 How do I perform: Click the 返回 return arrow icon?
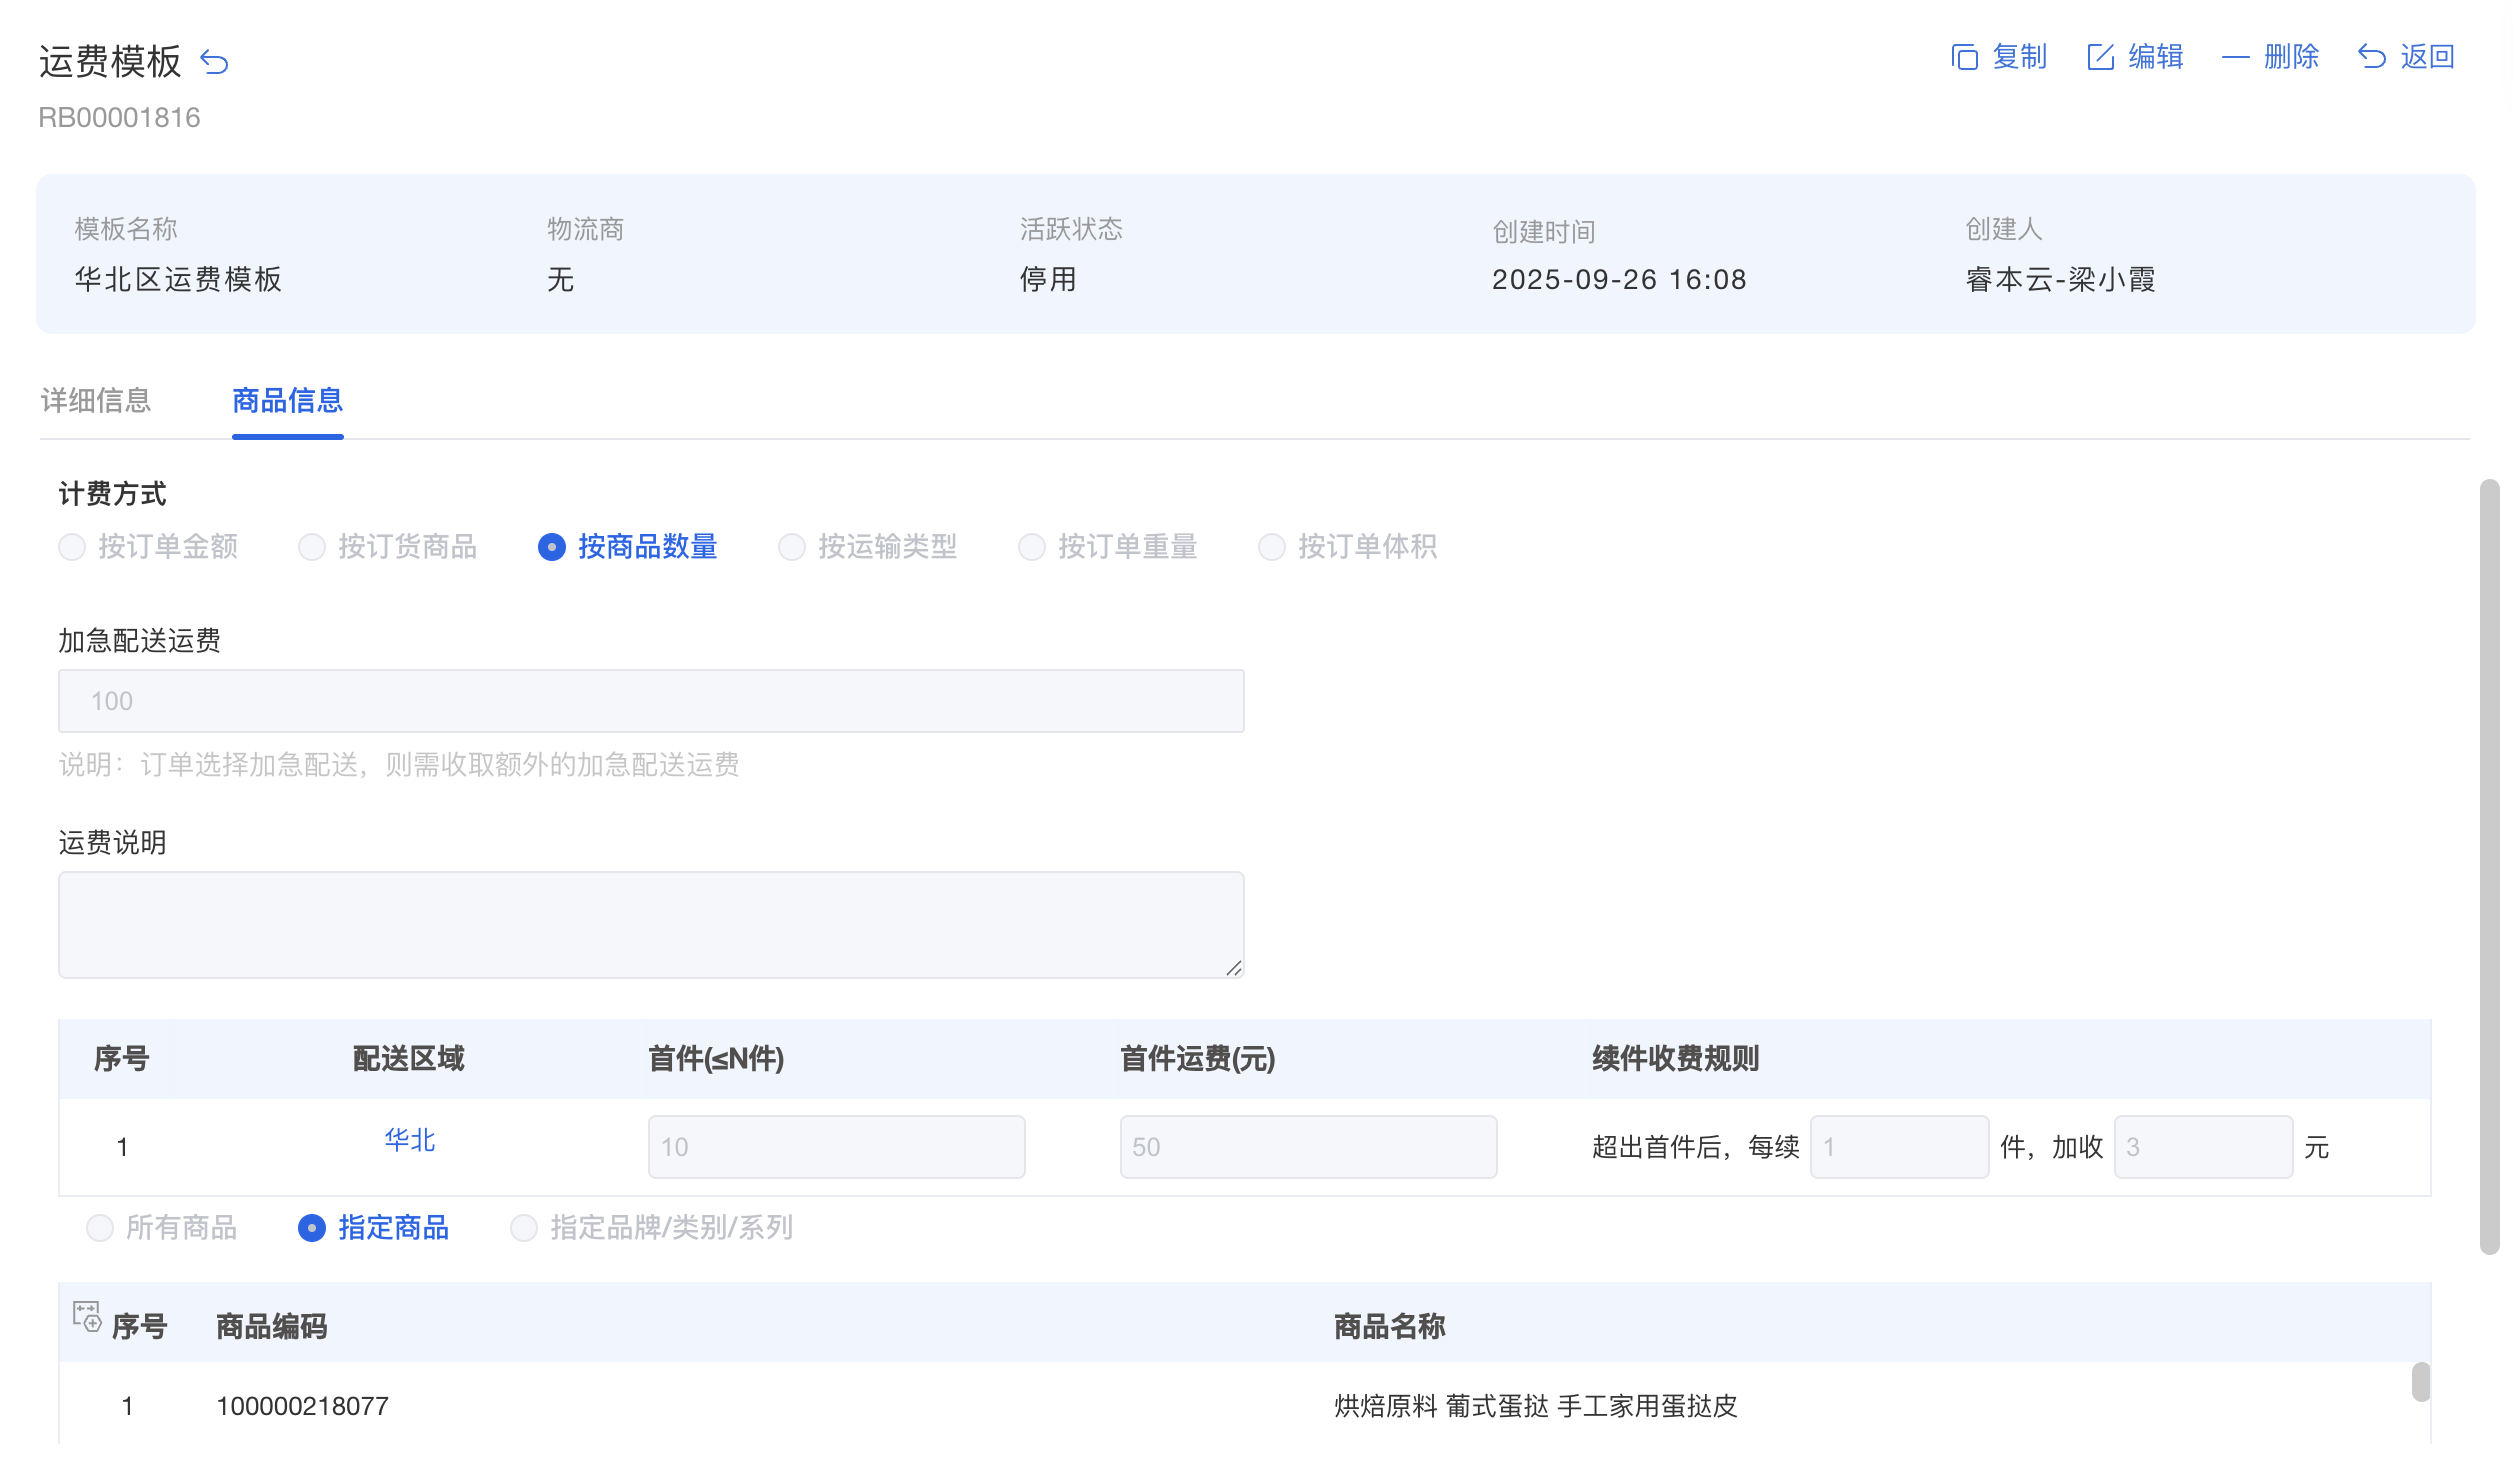2372,57
